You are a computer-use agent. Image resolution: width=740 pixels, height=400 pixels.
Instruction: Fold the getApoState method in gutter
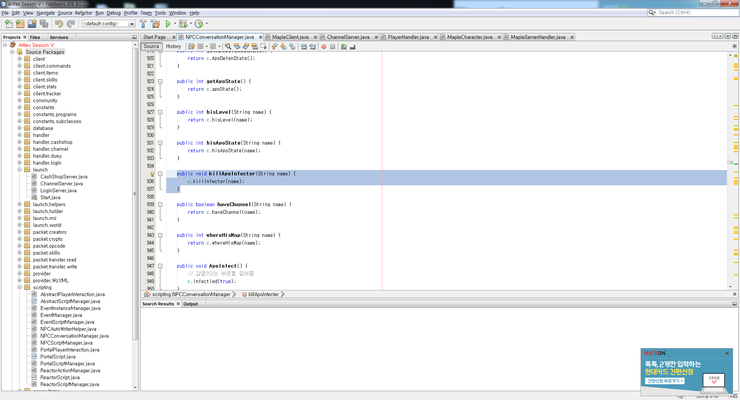click(x=160, y=81)
